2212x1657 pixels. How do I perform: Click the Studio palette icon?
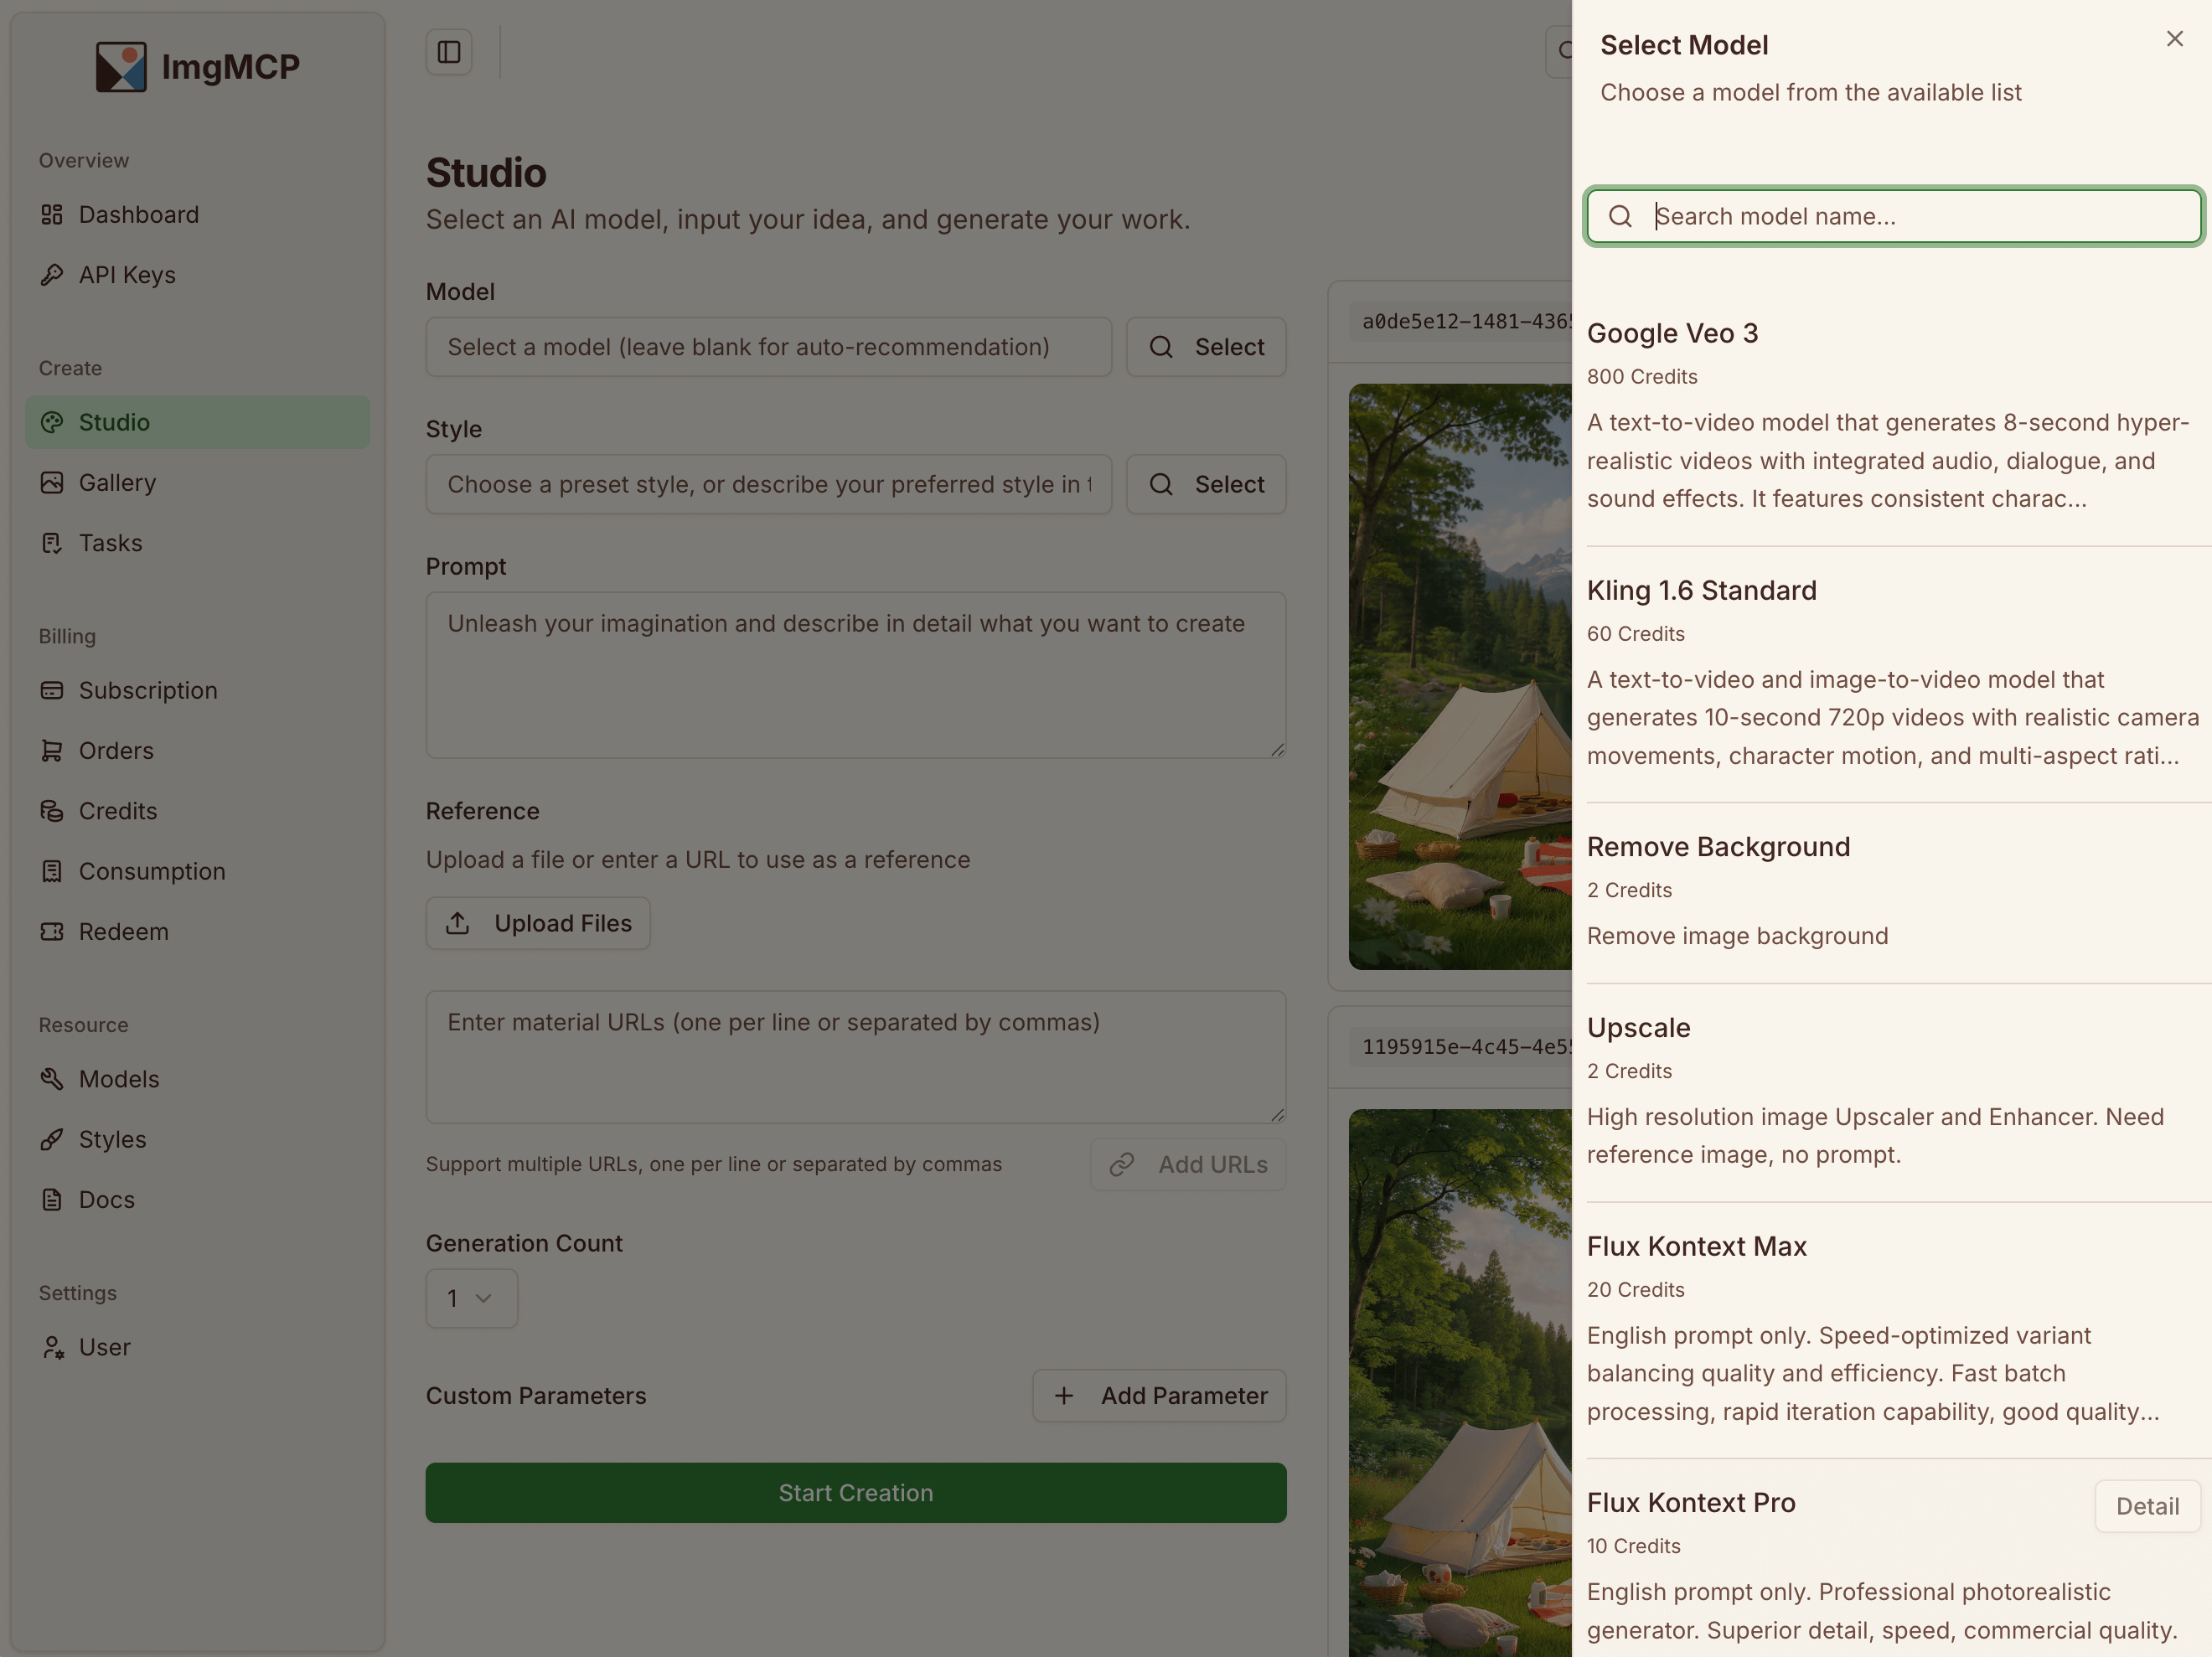pos(52,422)
